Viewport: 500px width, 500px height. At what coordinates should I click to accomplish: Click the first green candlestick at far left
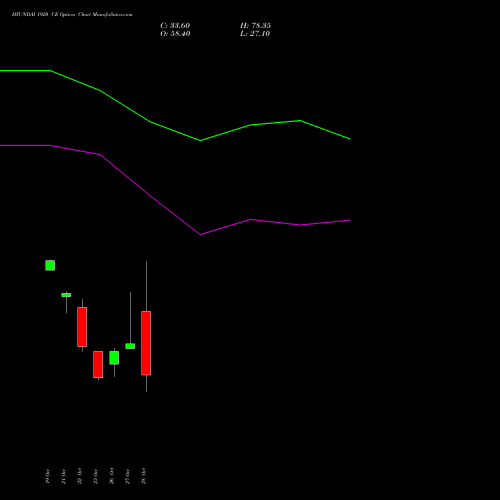pyautogui.click(x=50, y=265)
